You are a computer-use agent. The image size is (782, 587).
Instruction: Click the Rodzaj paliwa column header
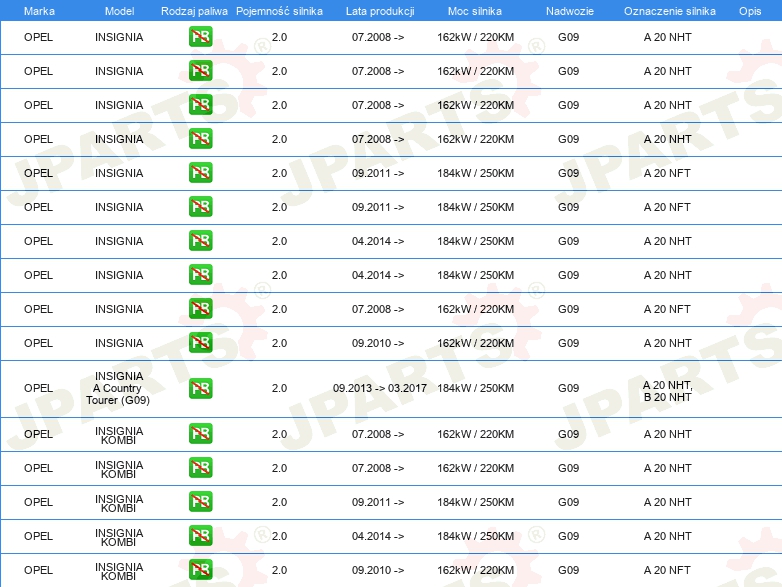pos(194,10)
